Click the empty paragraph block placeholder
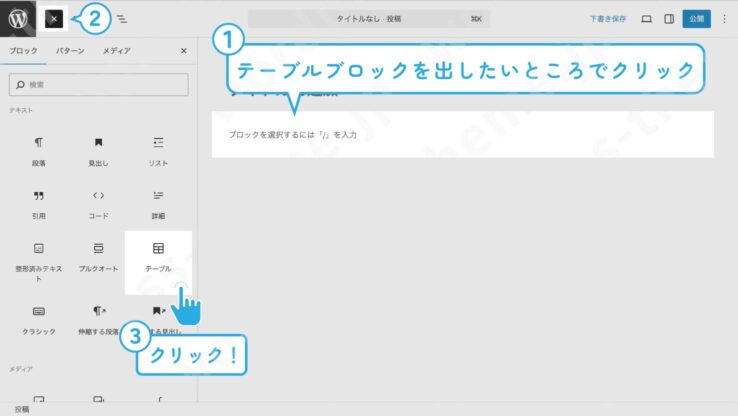The width and height of the screenshot is (738, 416). coord(463,135)
